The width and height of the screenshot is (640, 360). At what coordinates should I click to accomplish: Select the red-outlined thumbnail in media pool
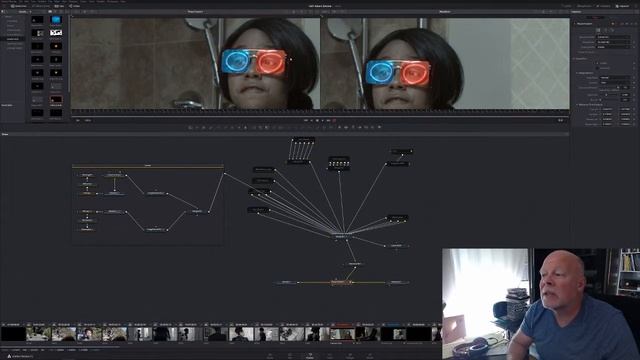[x=56, y=100]
